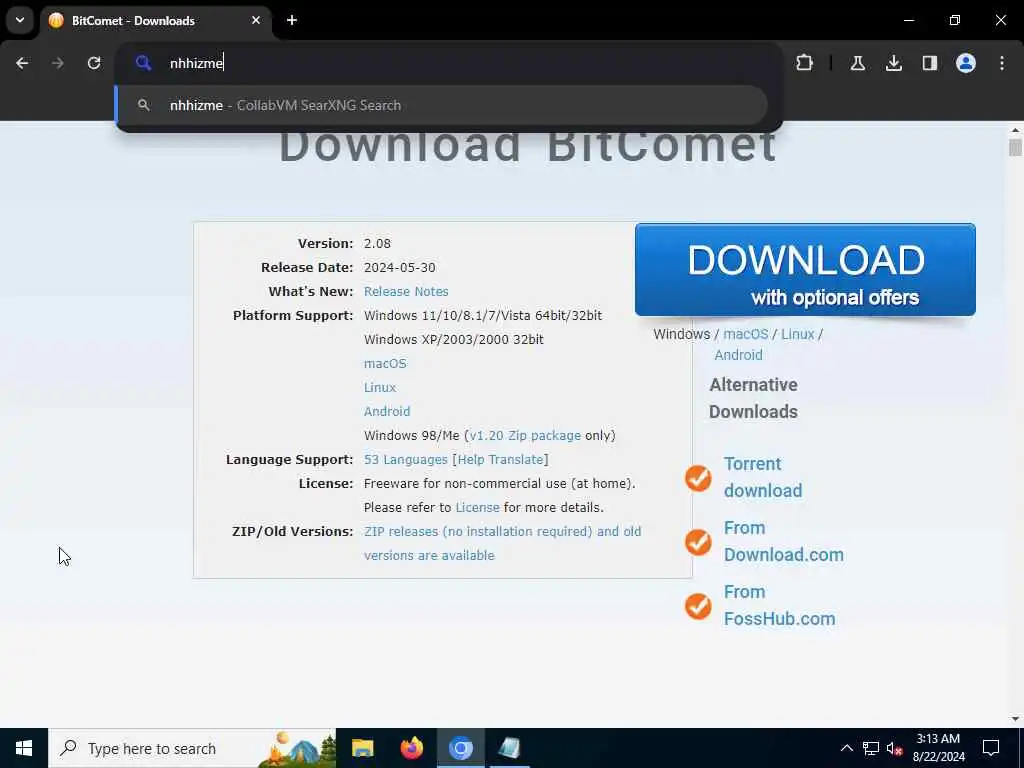
Task: Open the License link for more details
Action: click(x=477, y=507)
